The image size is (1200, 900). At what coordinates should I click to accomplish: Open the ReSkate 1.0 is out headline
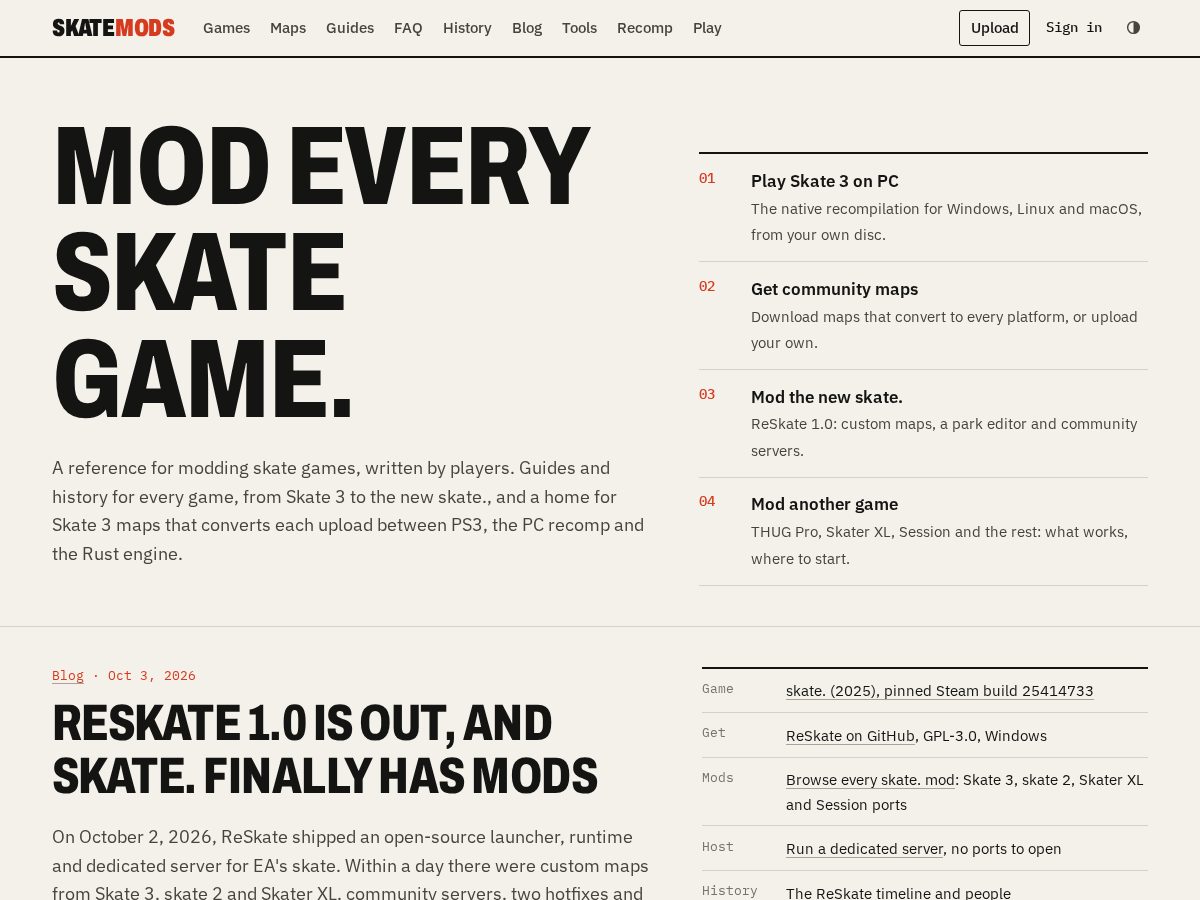pos(325,749)
